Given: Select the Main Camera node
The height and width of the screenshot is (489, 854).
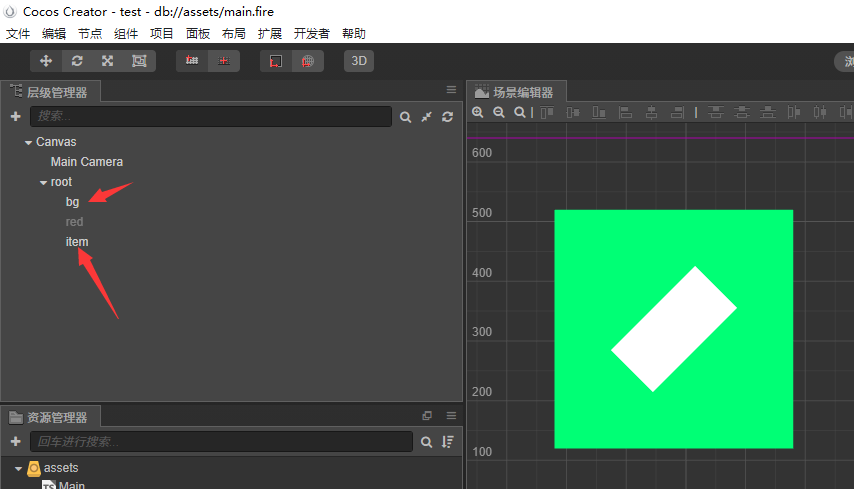Looking at the screenshot, I should pos(87,162).
